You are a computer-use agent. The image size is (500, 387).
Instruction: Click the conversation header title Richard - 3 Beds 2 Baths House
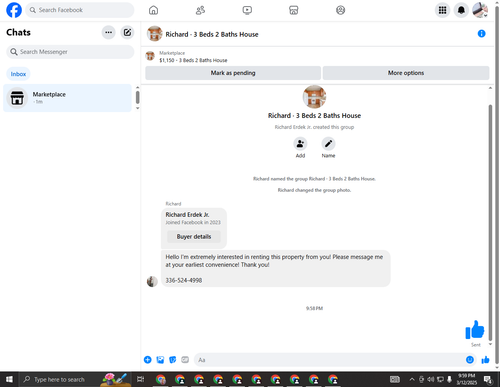coord(212,34)
